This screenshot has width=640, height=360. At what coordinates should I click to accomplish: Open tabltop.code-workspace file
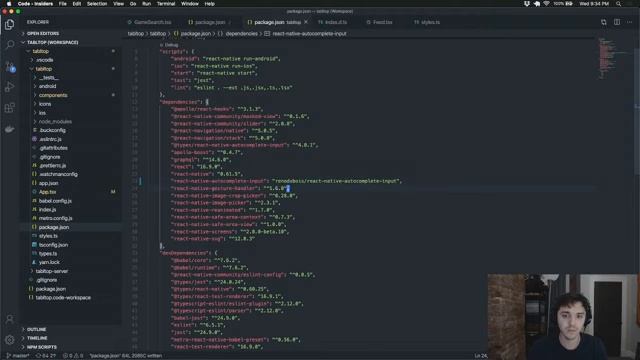click(63, 298)
